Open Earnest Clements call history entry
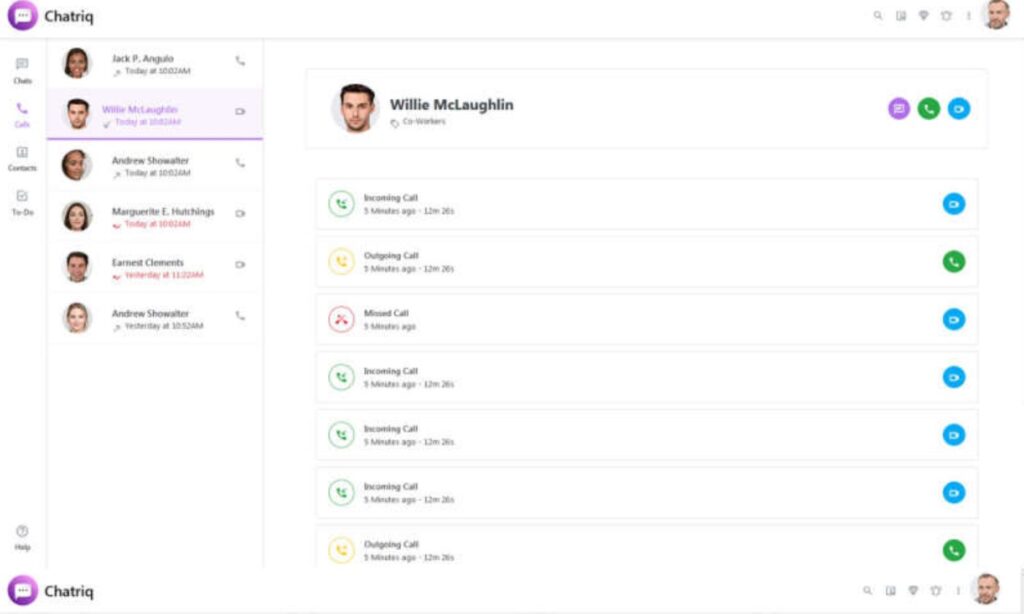 click(x=150, y=268)
